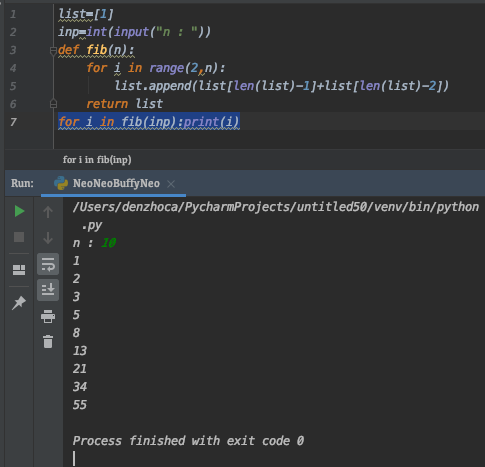Click console output value 3
The width and height of the screenshot is (485, 467).
click(76, 297)
